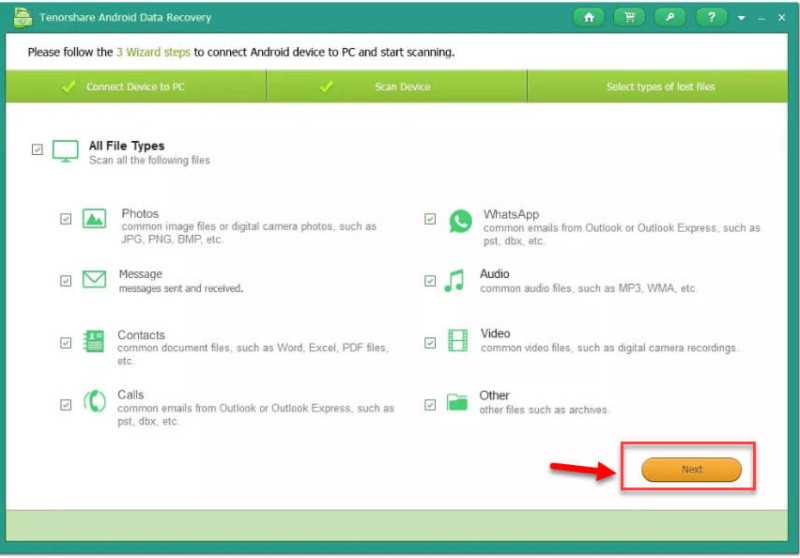Expand the title bar dropdown arrow menu
800x558 pixels.
pyautogui.click(x=741, y=18)
